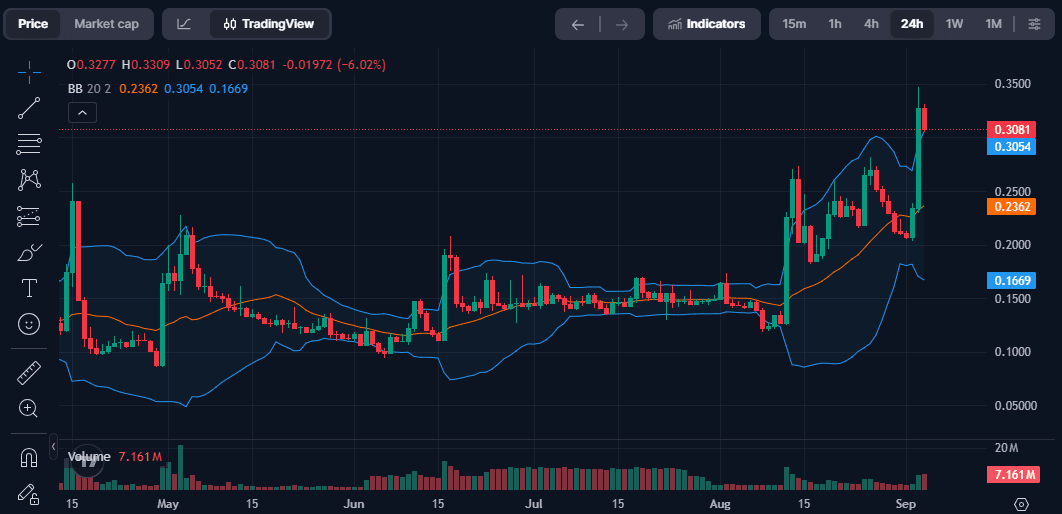Open chart settings sliders icon

coord(1034,24)
